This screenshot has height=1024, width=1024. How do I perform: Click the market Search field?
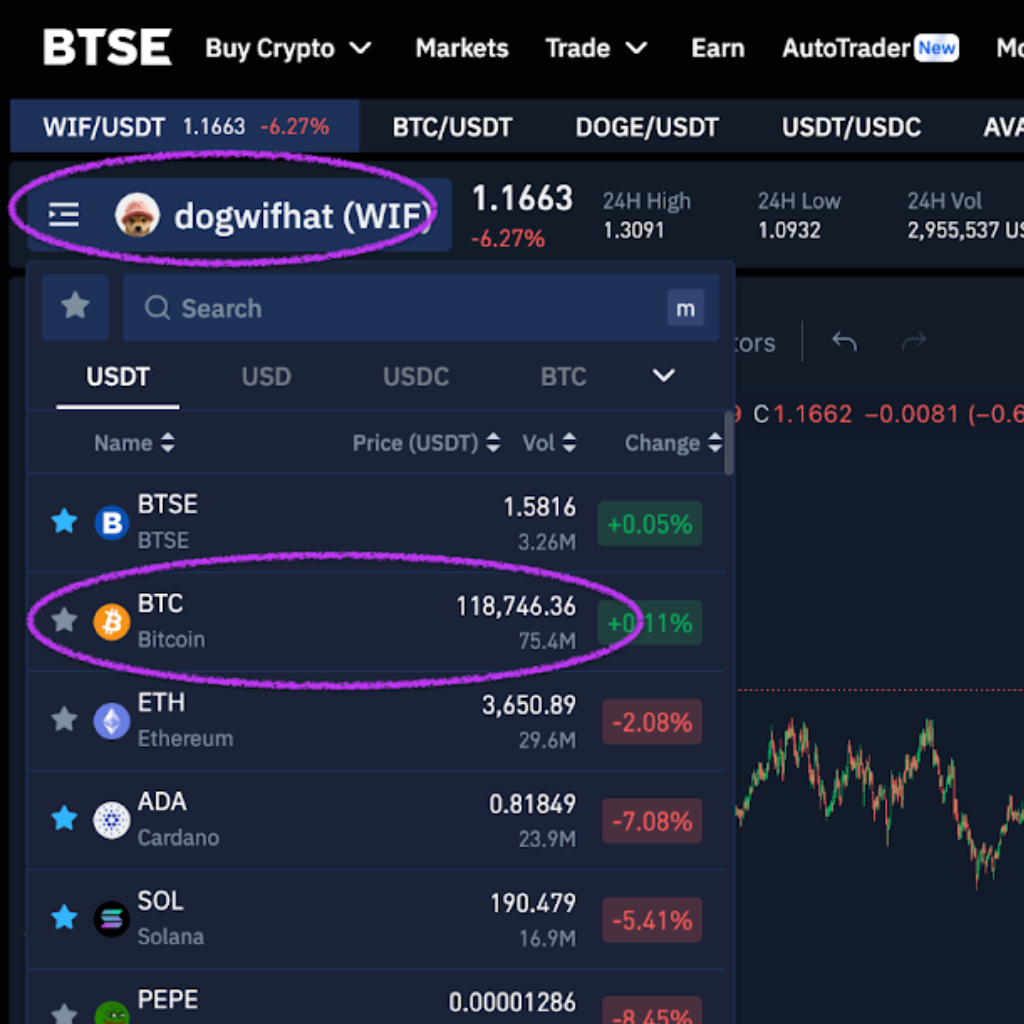click(400, 308)
